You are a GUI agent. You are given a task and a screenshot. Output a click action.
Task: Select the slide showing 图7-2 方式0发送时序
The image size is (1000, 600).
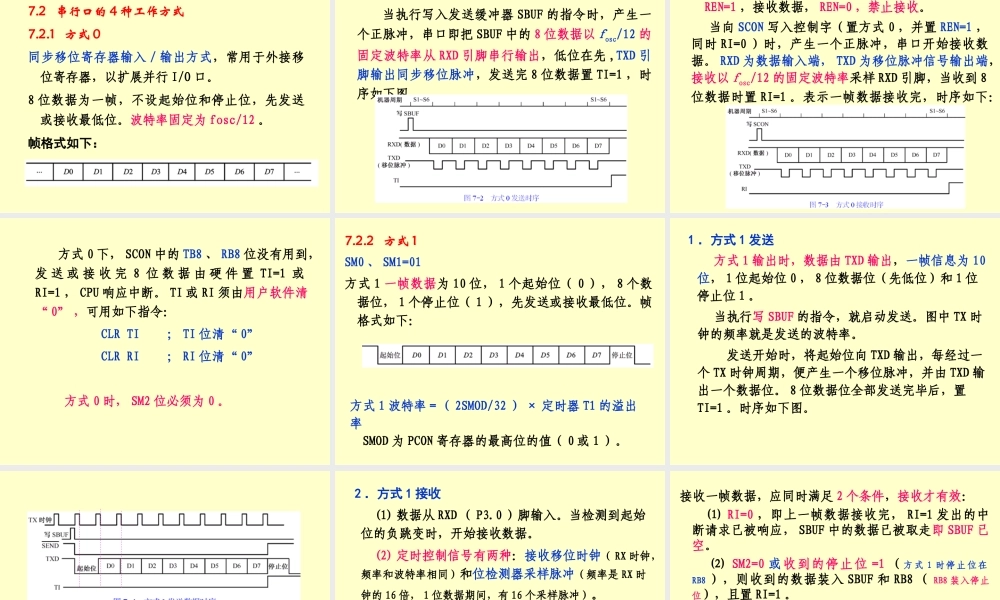coord(500,106)
